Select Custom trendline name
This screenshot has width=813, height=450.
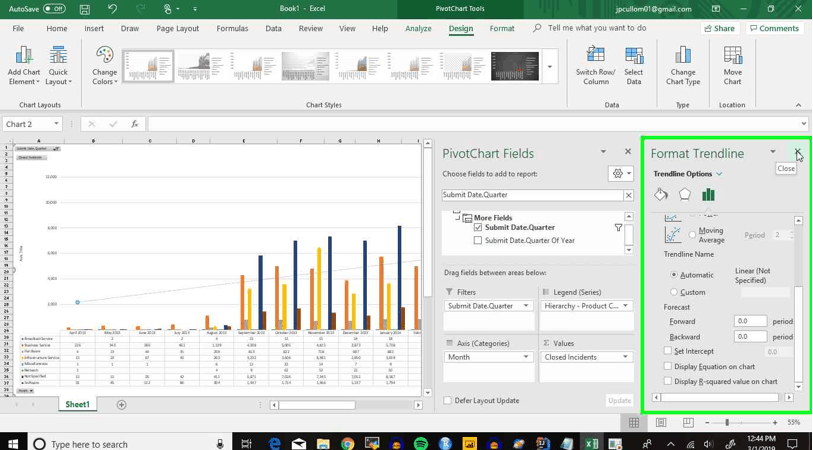674,292
